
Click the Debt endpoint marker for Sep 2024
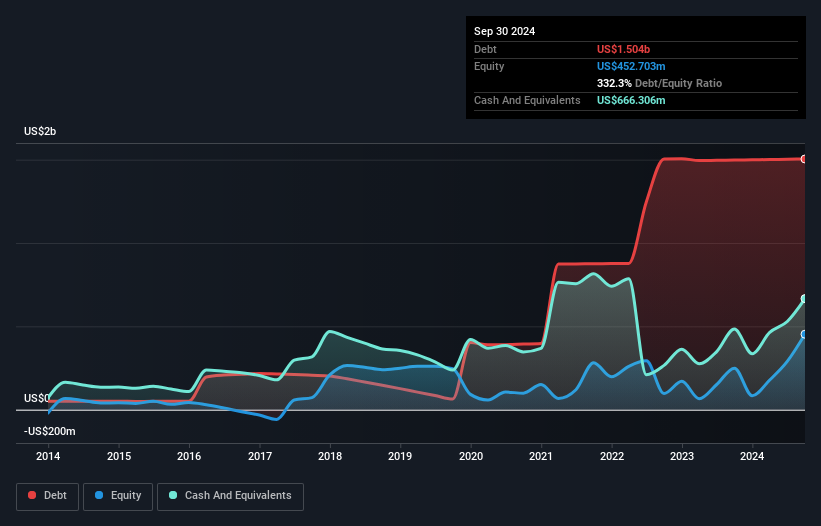804,159
